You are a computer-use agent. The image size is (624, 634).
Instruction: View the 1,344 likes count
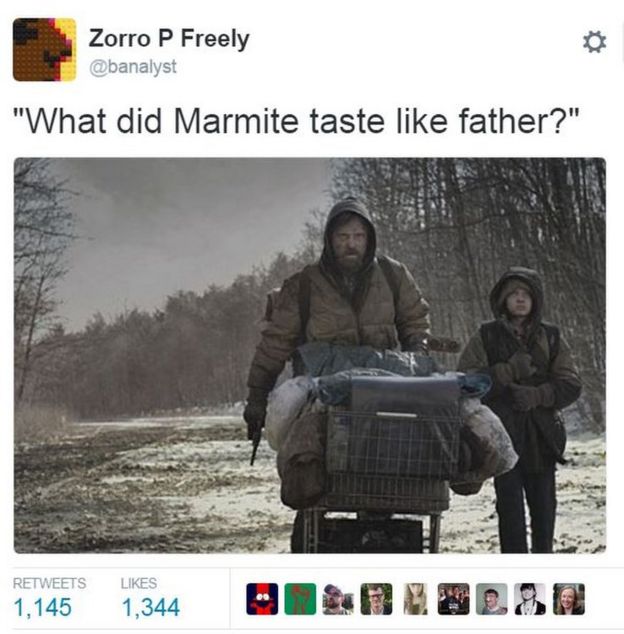coord(150,607)
